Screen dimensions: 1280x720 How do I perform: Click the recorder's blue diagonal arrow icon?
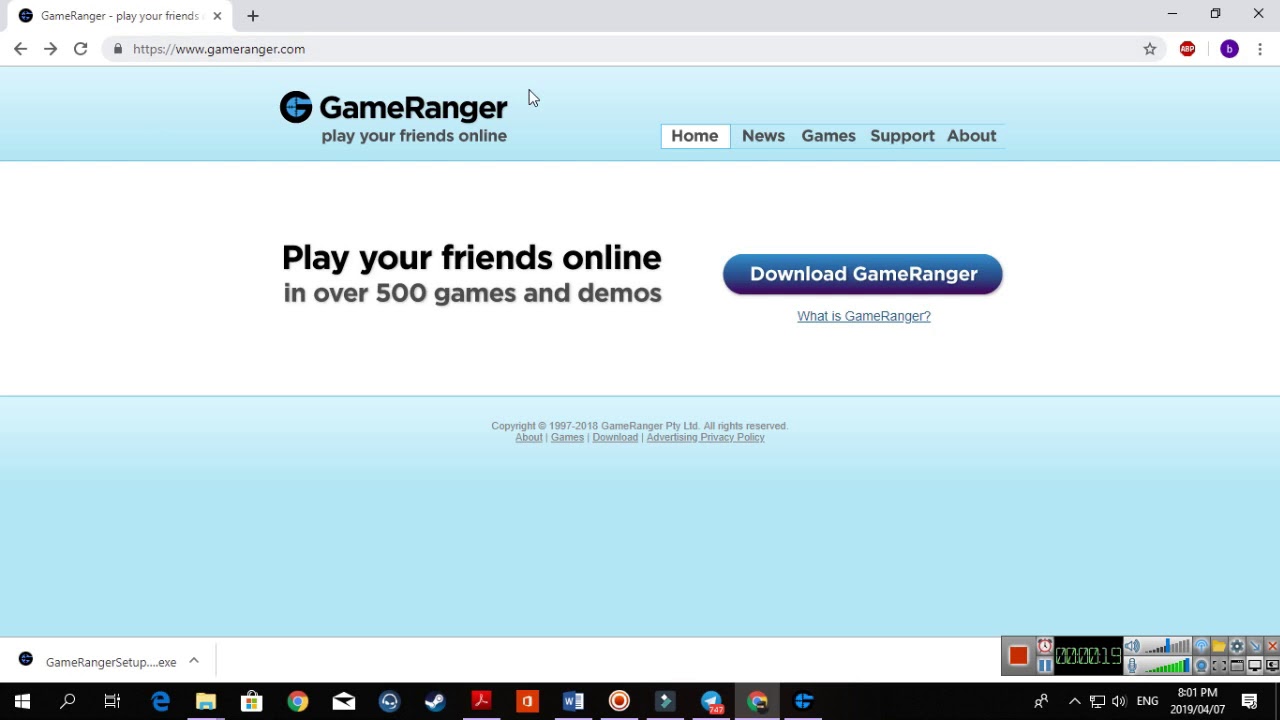1255,646
